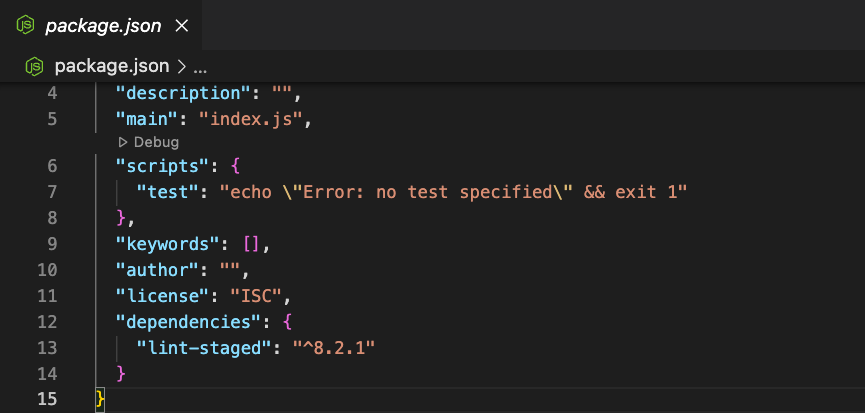Screen dimensions: 865x413
Task: Click the breadcrumb chevron separator
Action: click(x=181, y=67)
